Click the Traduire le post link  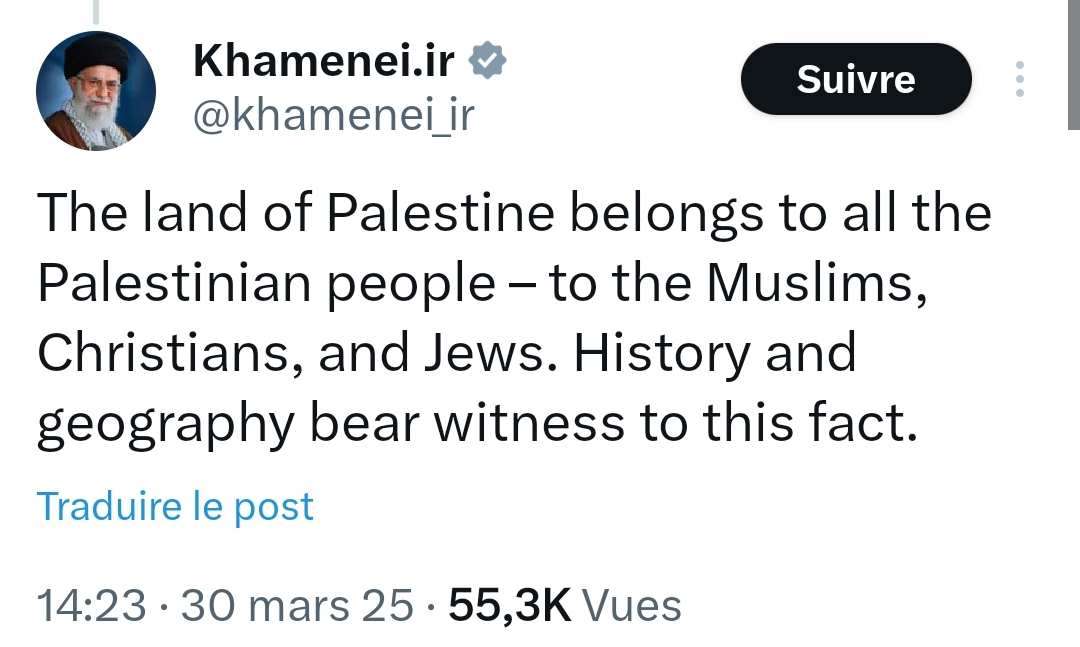click(x=175, y=506)
